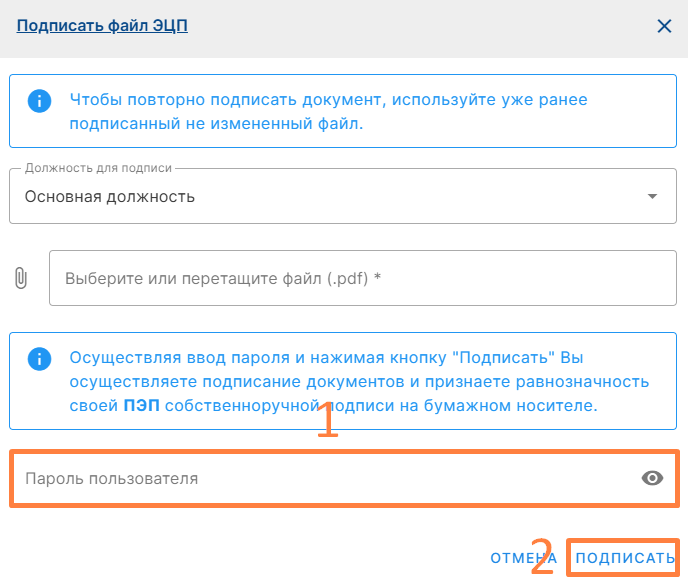Click the orange number 2 annotation
This screenshot has width=688, height=582.
click(x=542, y=557)
